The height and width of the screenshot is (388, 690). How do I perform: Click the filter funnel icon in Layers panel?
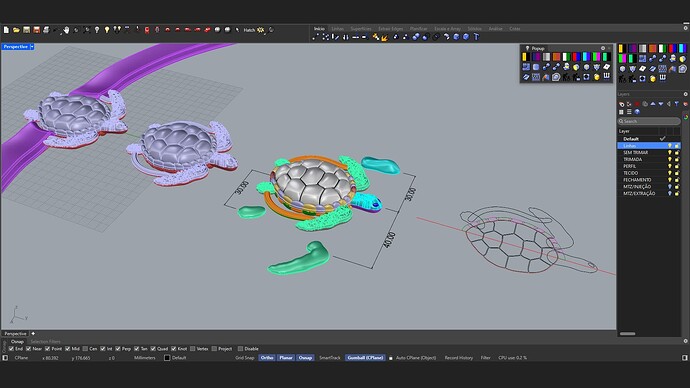point(677,104)
